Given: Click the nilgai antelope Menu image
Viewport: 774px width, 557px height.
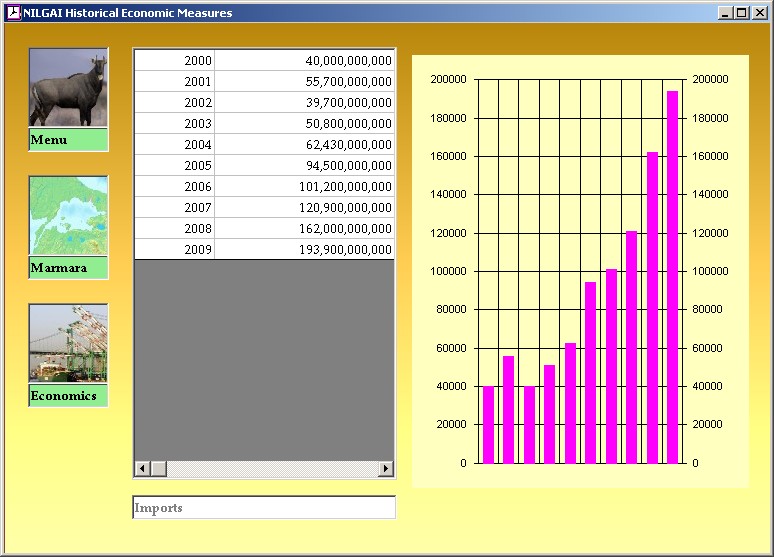Looking at the screenshot, I should click(68, 88).
